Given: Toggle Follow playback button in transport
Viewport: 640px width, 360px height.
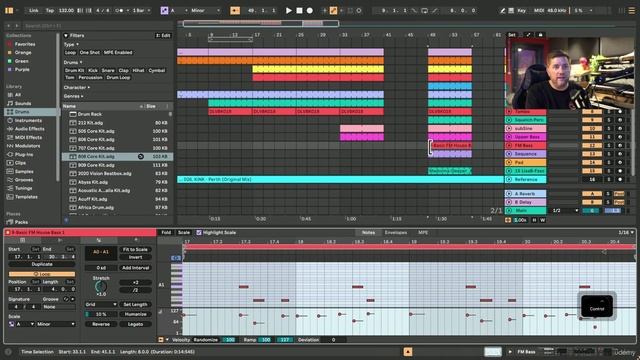Looking at the screenshot, I should tap(235, 10).
